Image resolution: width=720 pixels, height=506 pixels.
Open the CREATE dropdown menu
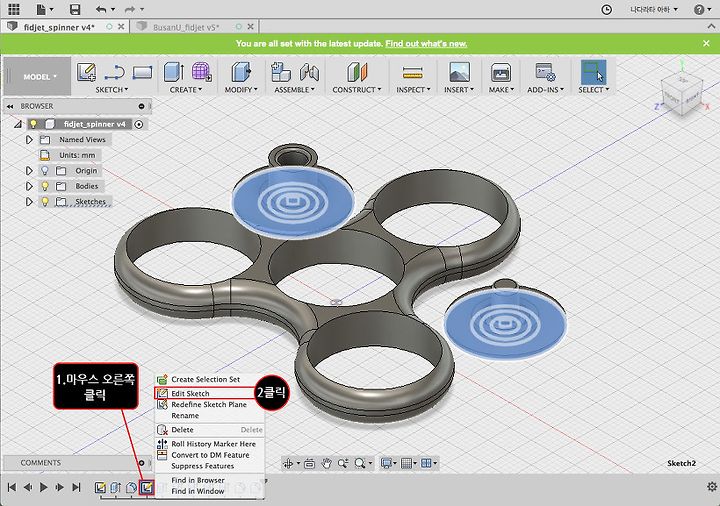coord(186,90)
